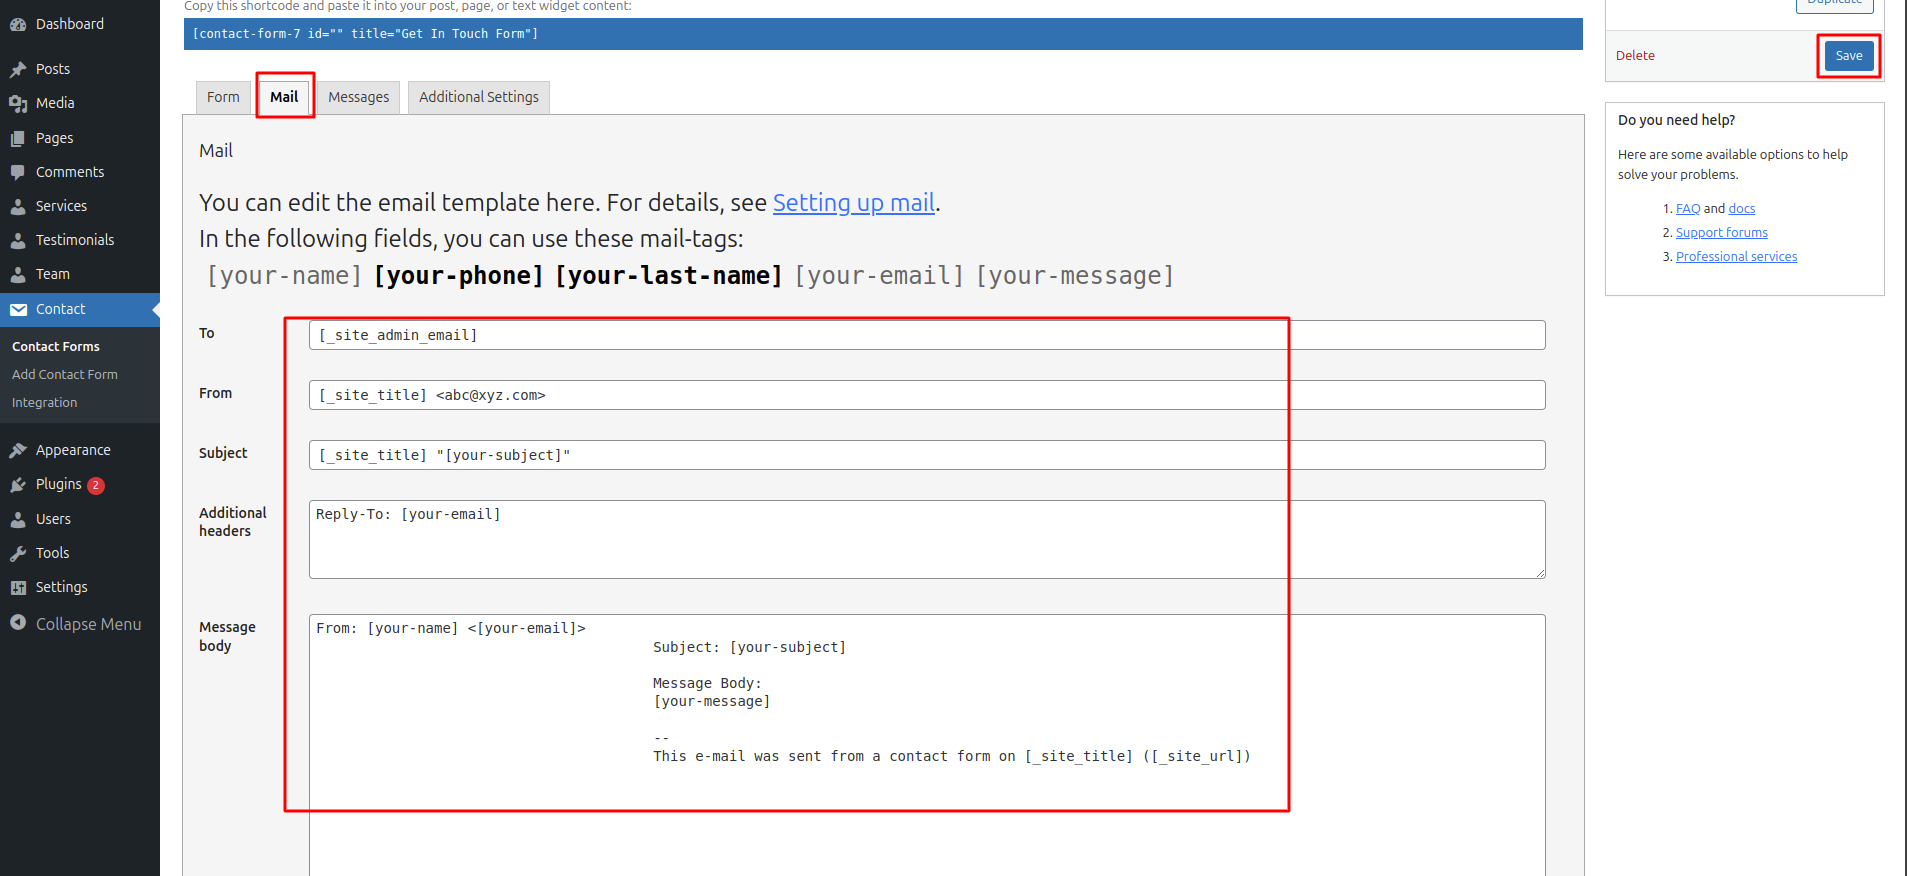Open the Settings sliders icon

[18, 587]
